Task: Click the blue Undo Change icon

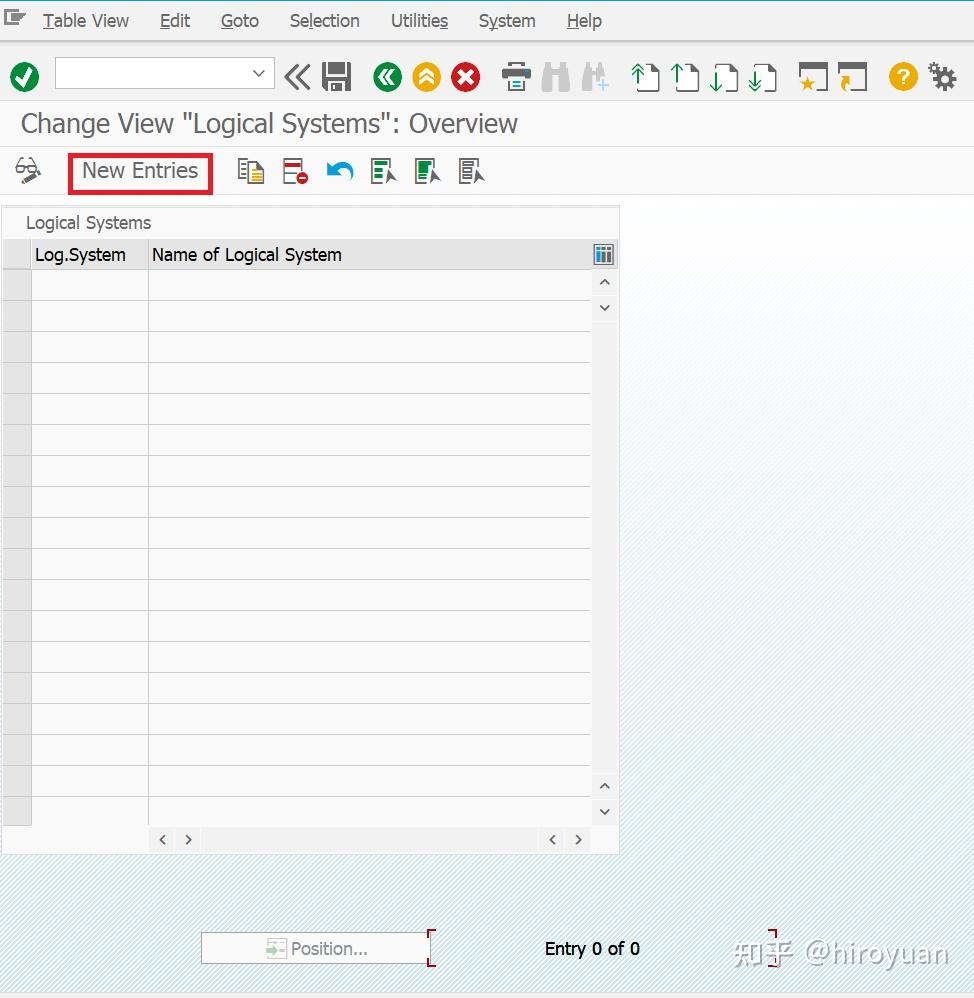Action: [x=339, y=171]
